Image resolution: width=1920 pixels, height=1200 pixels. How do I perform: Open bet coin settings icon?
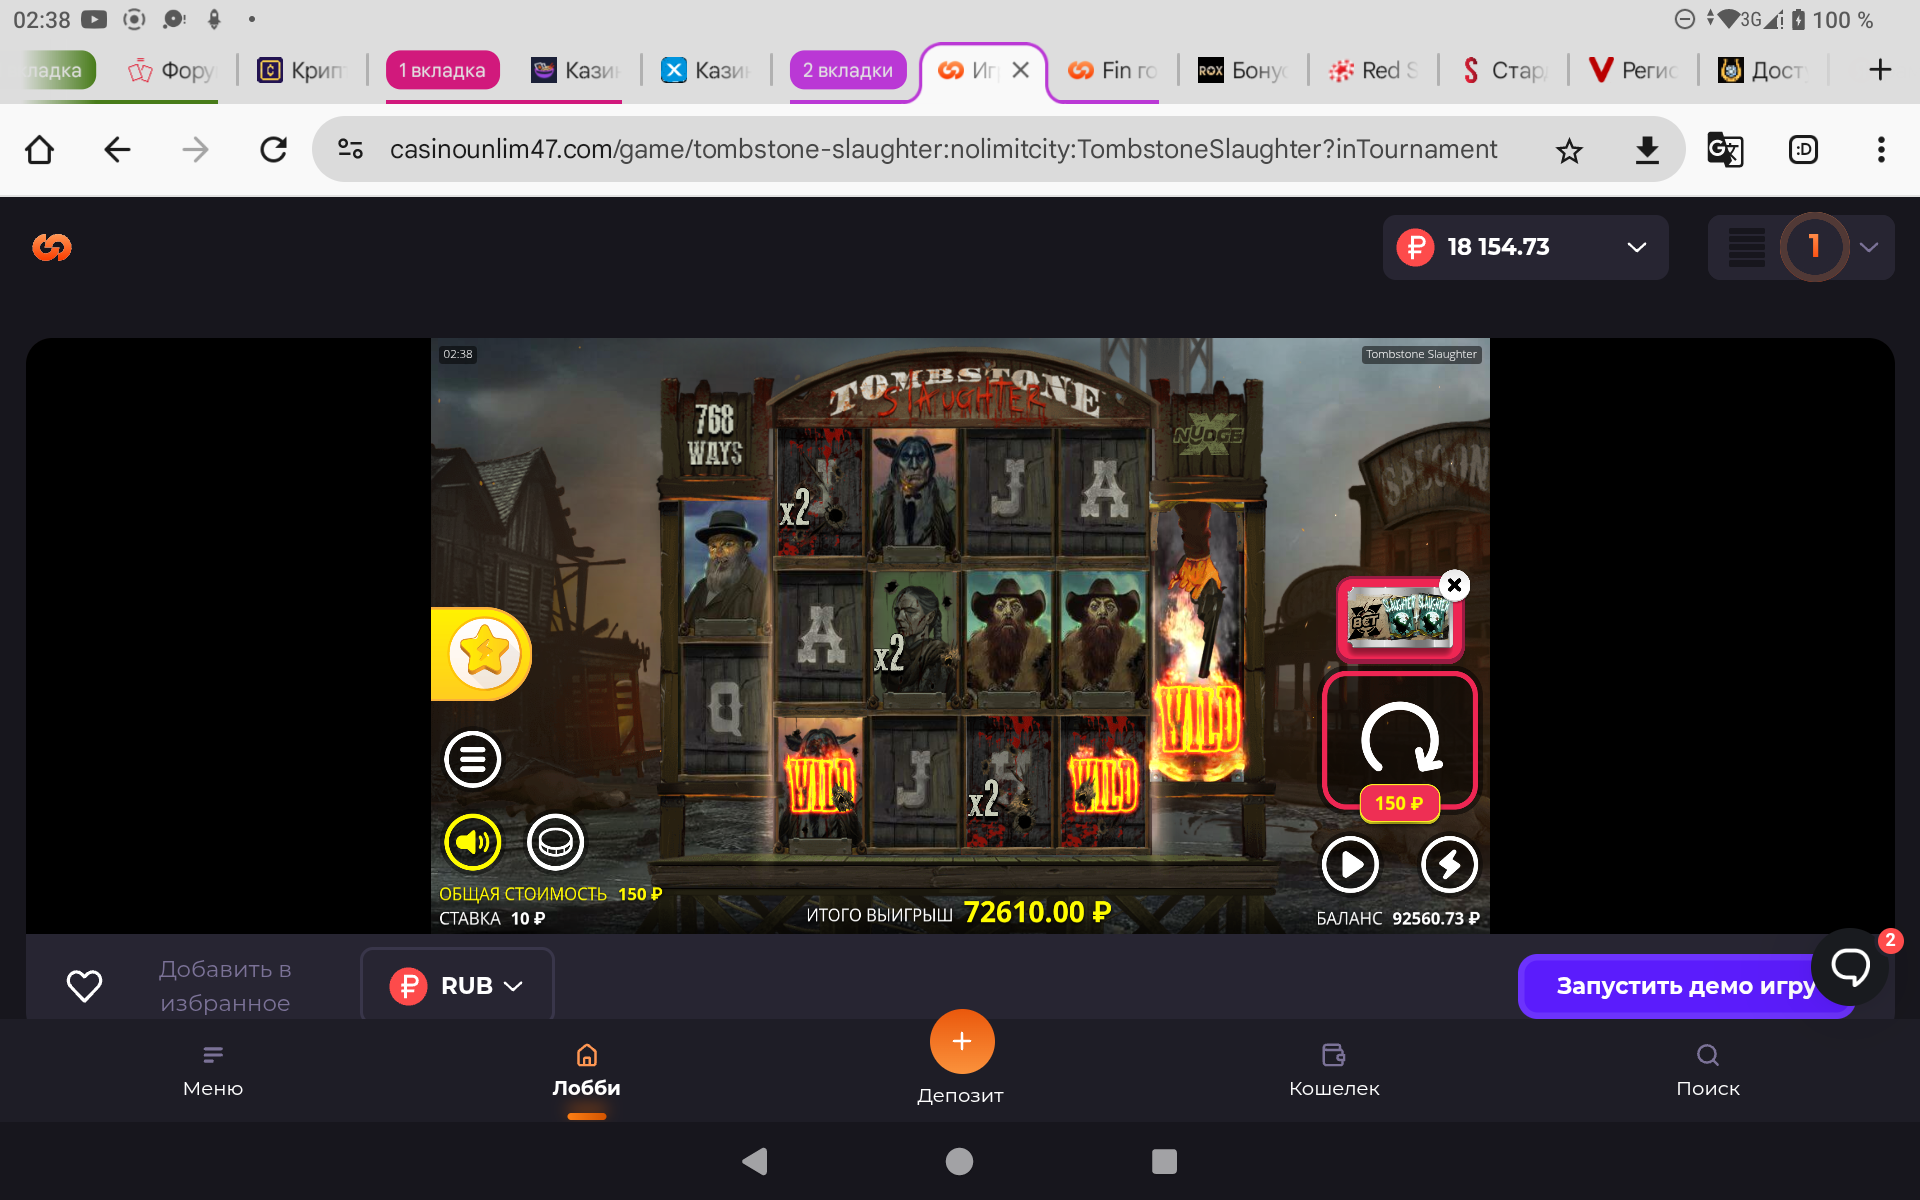[555, 842]
